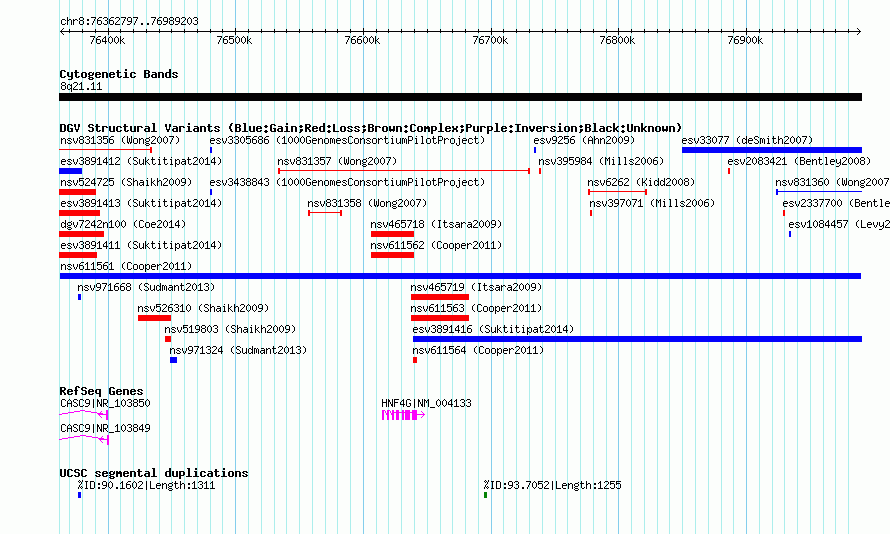Click the short red nsv831358 loss bar
Screen dimensions: 890x534
click(x=325, y=213)
